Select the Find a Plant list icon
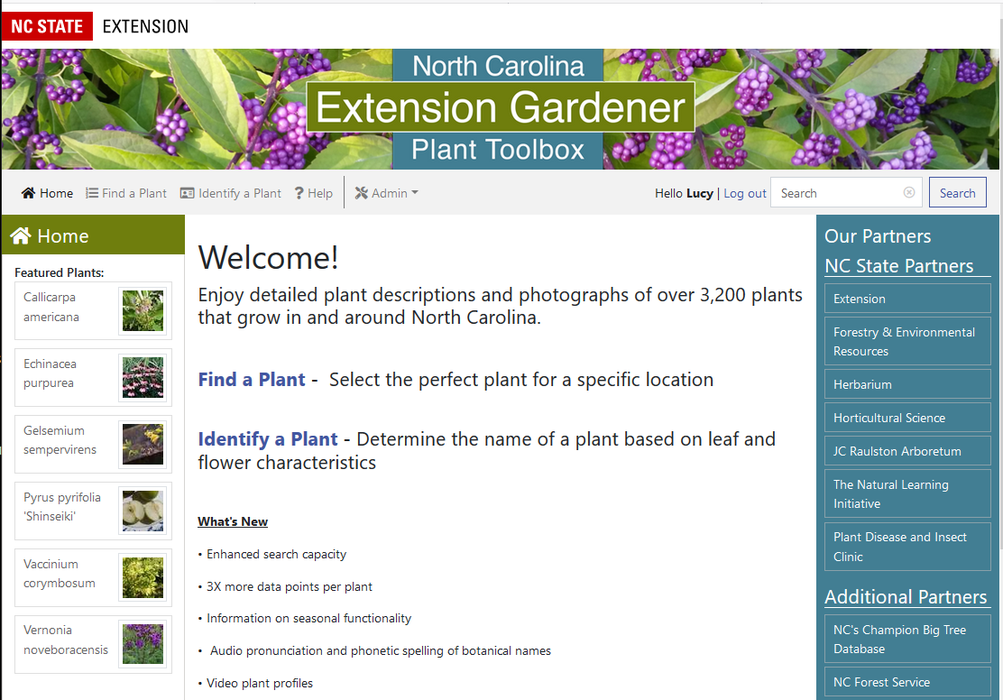The width and height of the screenshot is (1003, 700). tap(91, 193)
